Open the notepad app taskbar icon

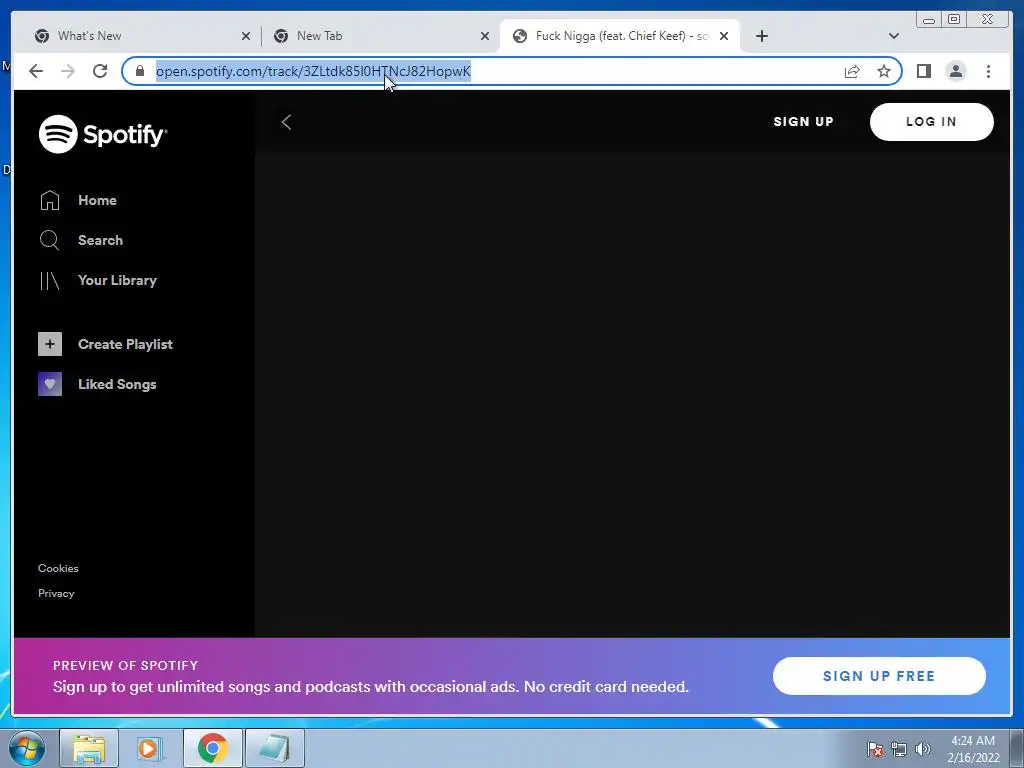tap(274, 748)
